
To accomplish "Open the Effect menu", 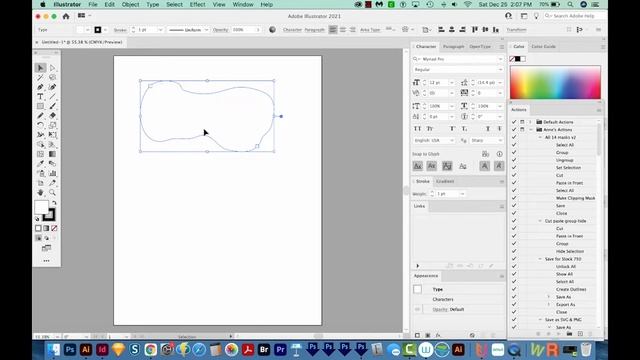I will click(x=198, y=4).
